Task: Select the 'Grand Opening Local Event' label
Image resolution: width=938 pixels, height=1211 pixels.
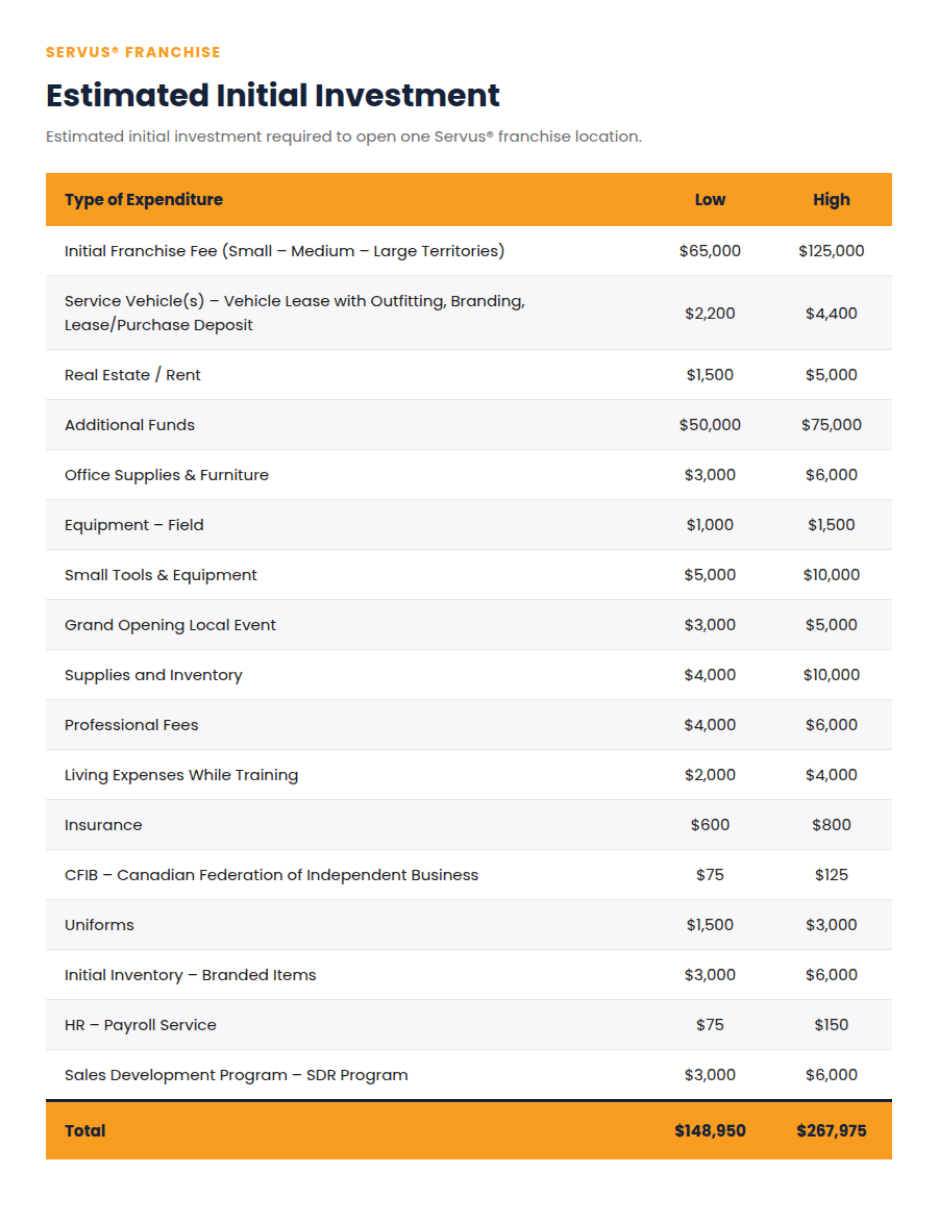Action: tap(170, 625)
